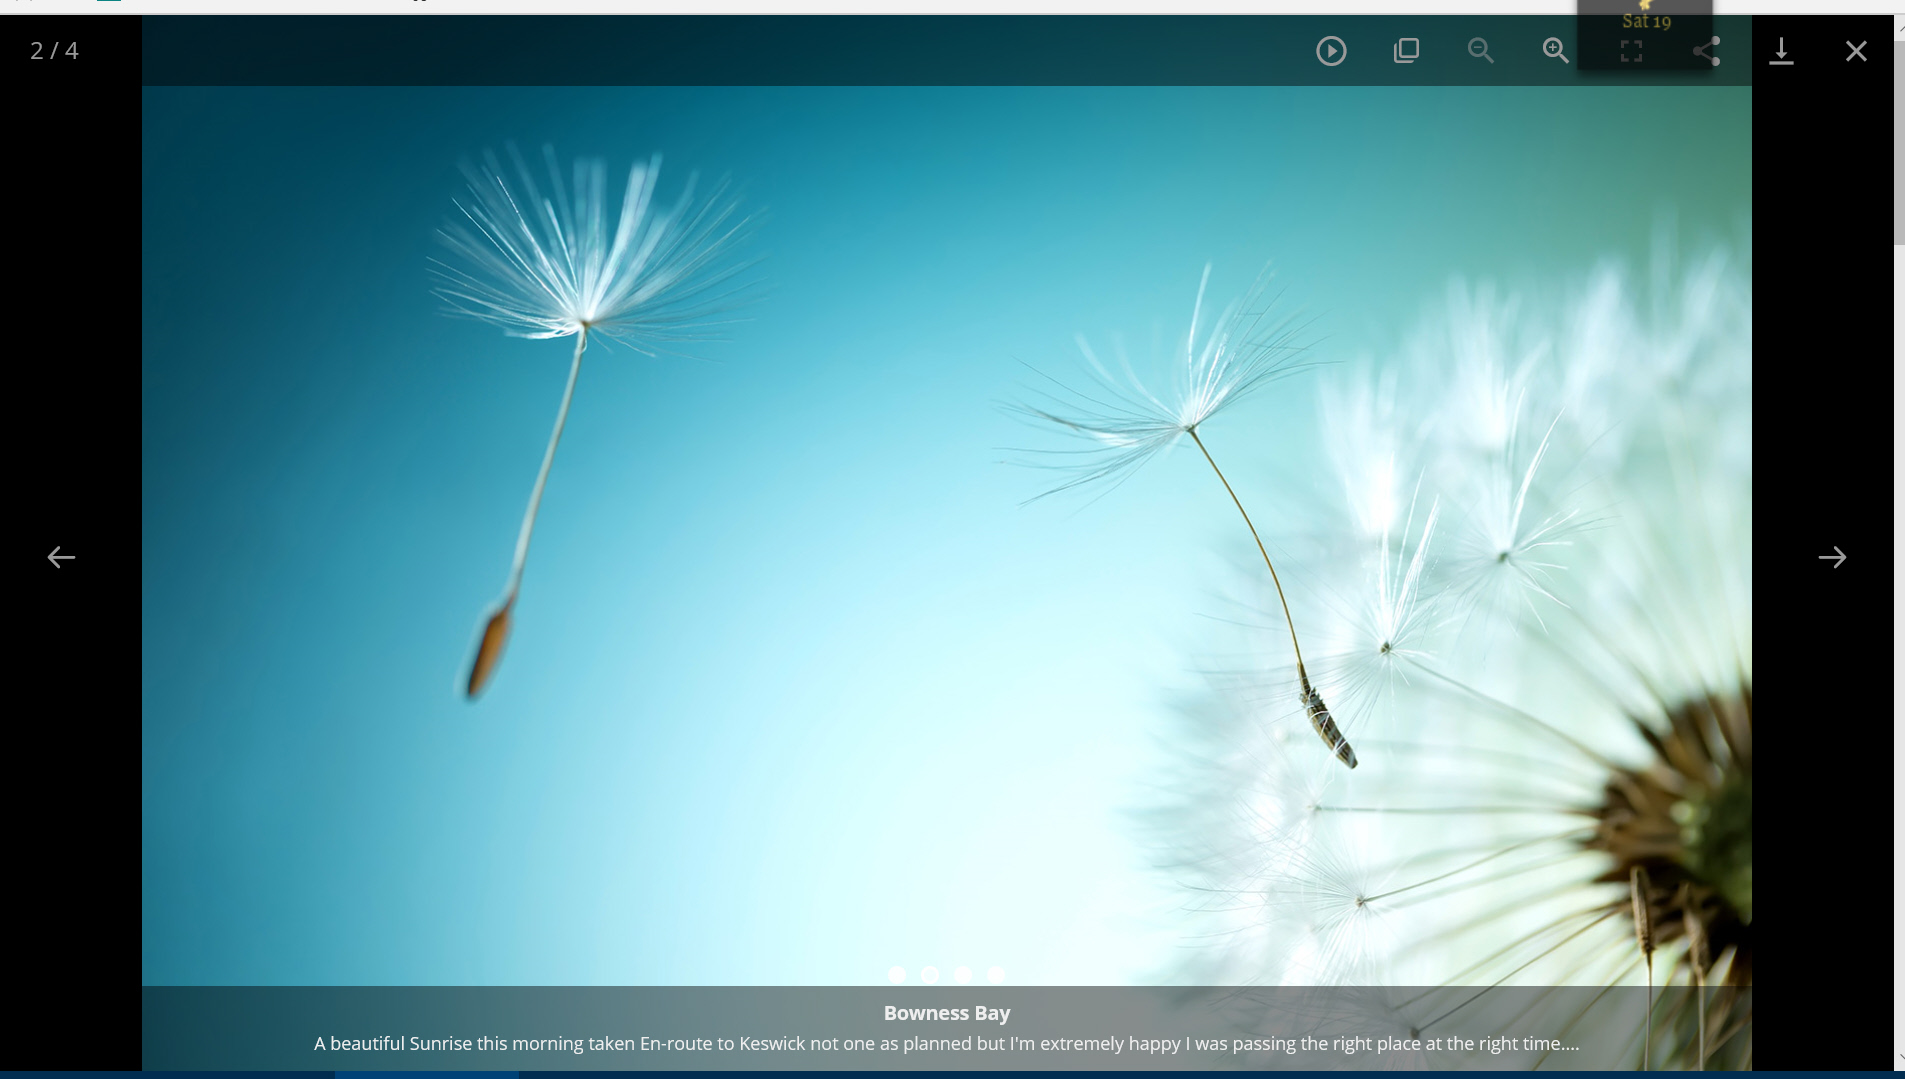This screenshot has width=1905, height=1079.
Task: Click the 2 / 4 image counter
Action: [x=54, y=51]
